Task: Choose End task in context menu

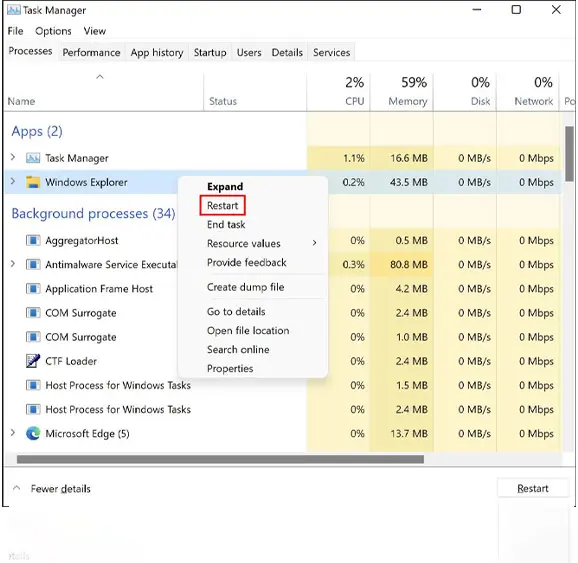Action: [x=226, y=225]
